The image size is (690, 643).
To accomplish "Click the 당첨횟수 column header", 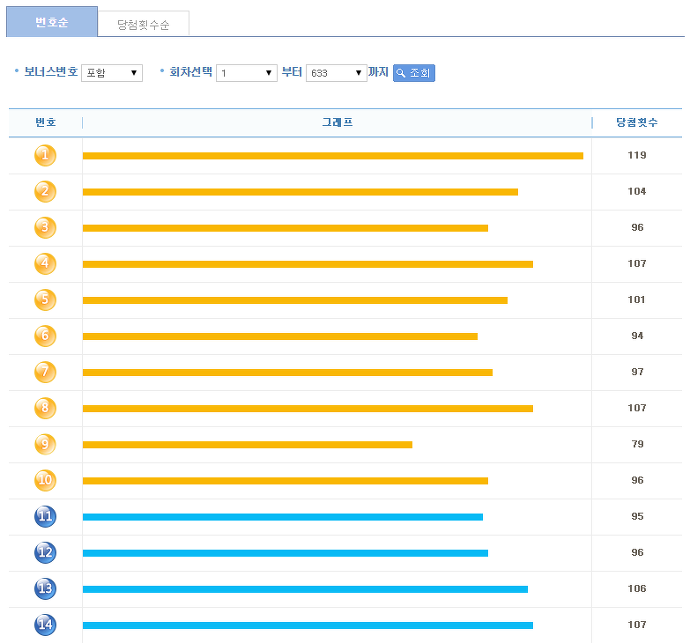I will [x=637, y=122].
